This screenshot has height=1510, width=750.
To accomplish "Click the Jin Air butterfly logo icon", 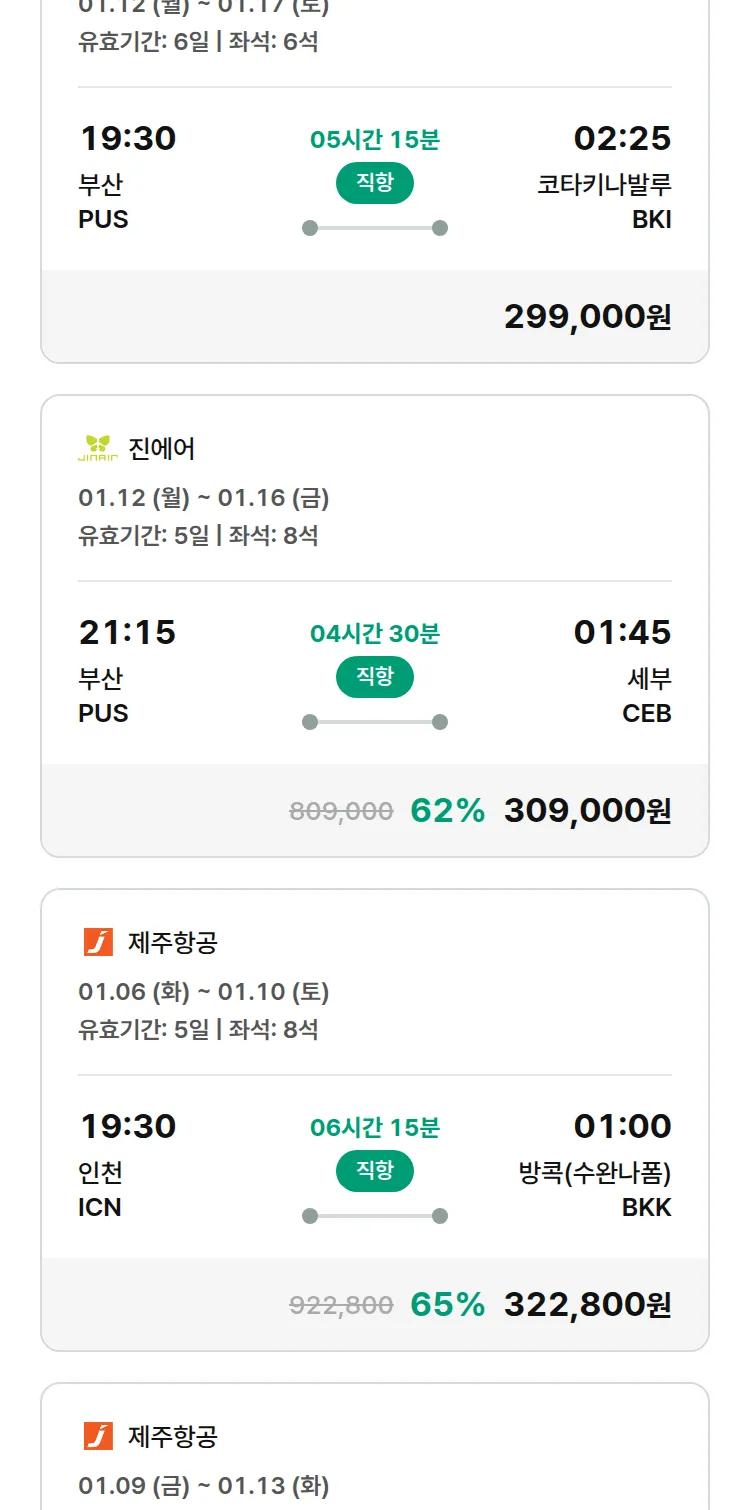I will [x=98, y=449].
